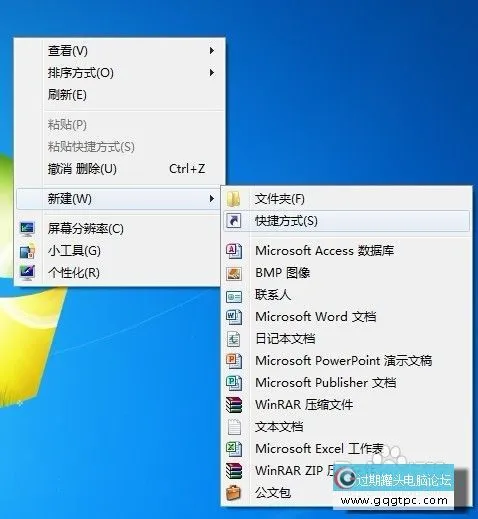Open 个性化(R) personalization
The width and height of the screenshot is (478, 519).
[119, 273]
